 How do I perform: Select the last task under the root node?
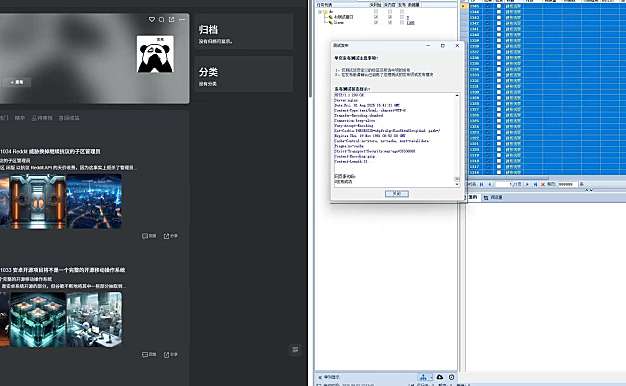[339, 23]
